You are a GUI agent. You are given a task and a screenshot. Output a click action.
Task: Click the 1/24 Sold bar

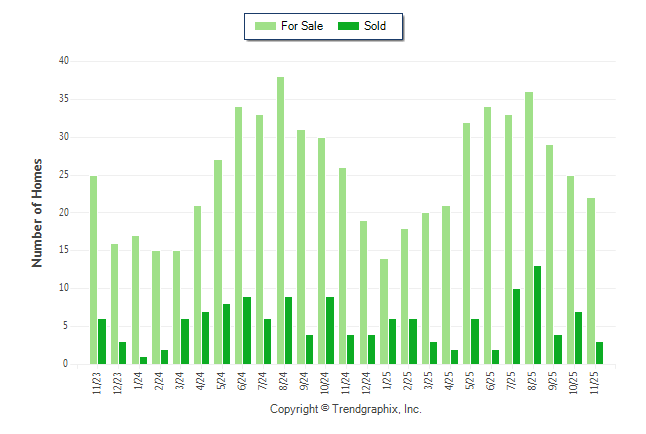tap(144, 361)
